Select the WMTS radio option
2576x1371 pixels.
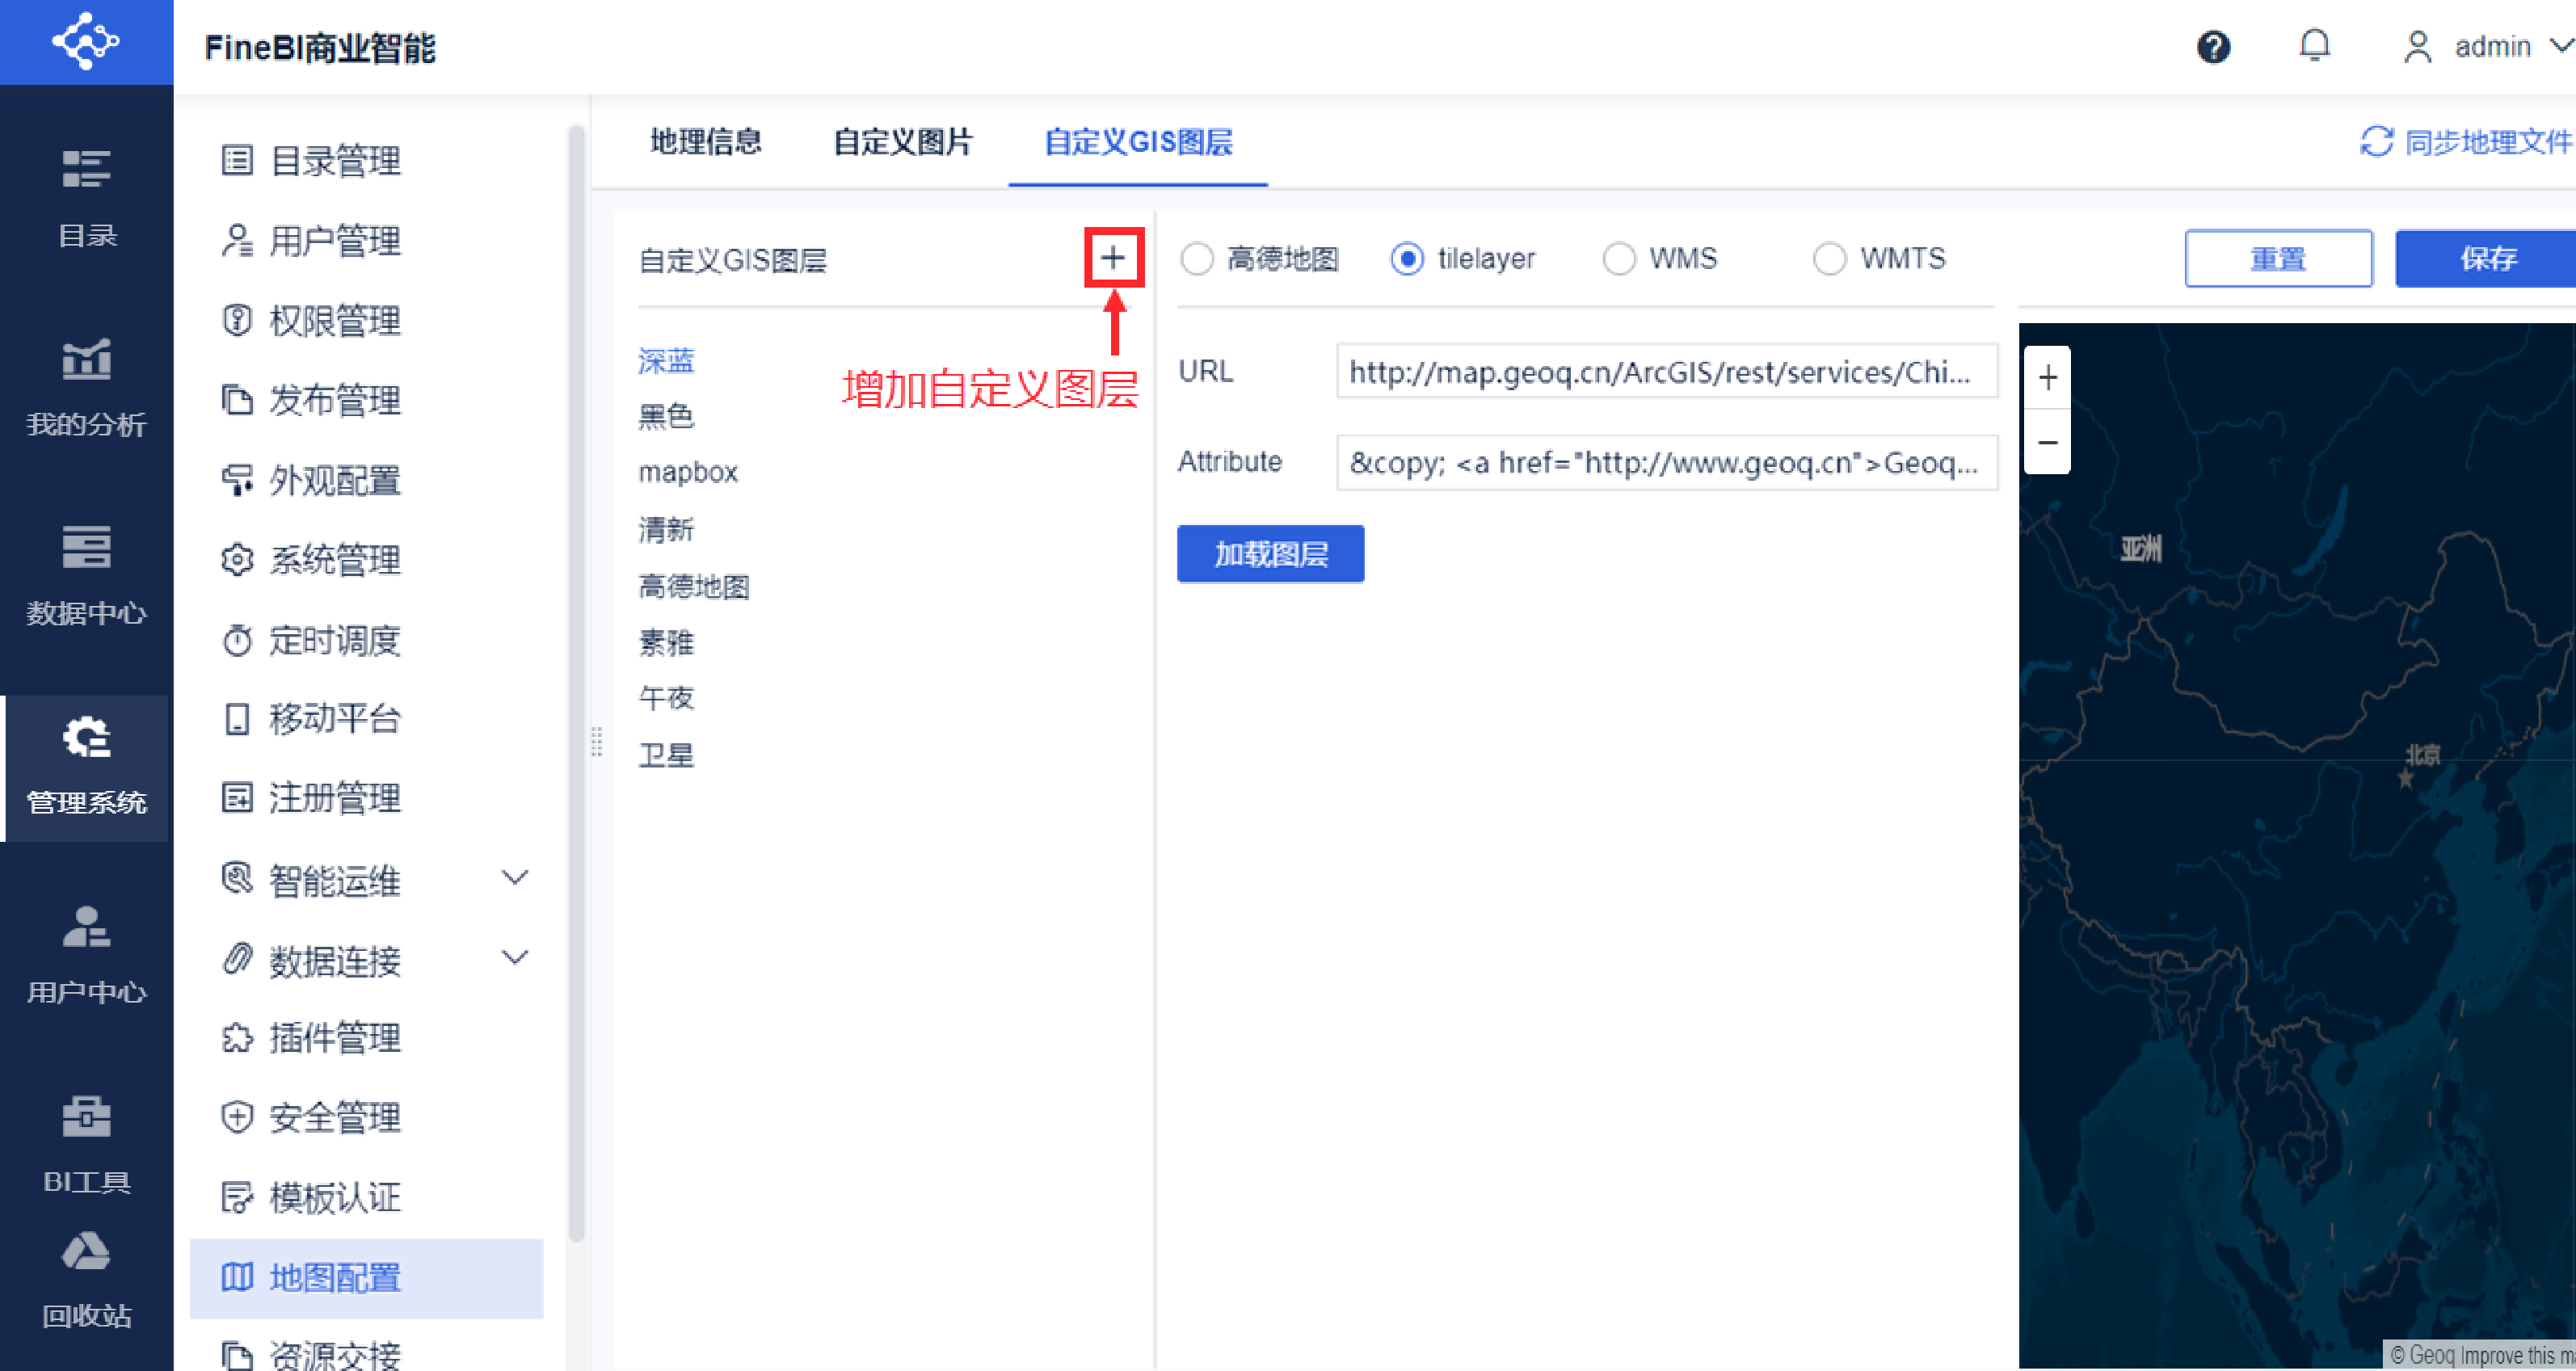click(1829, 259)
